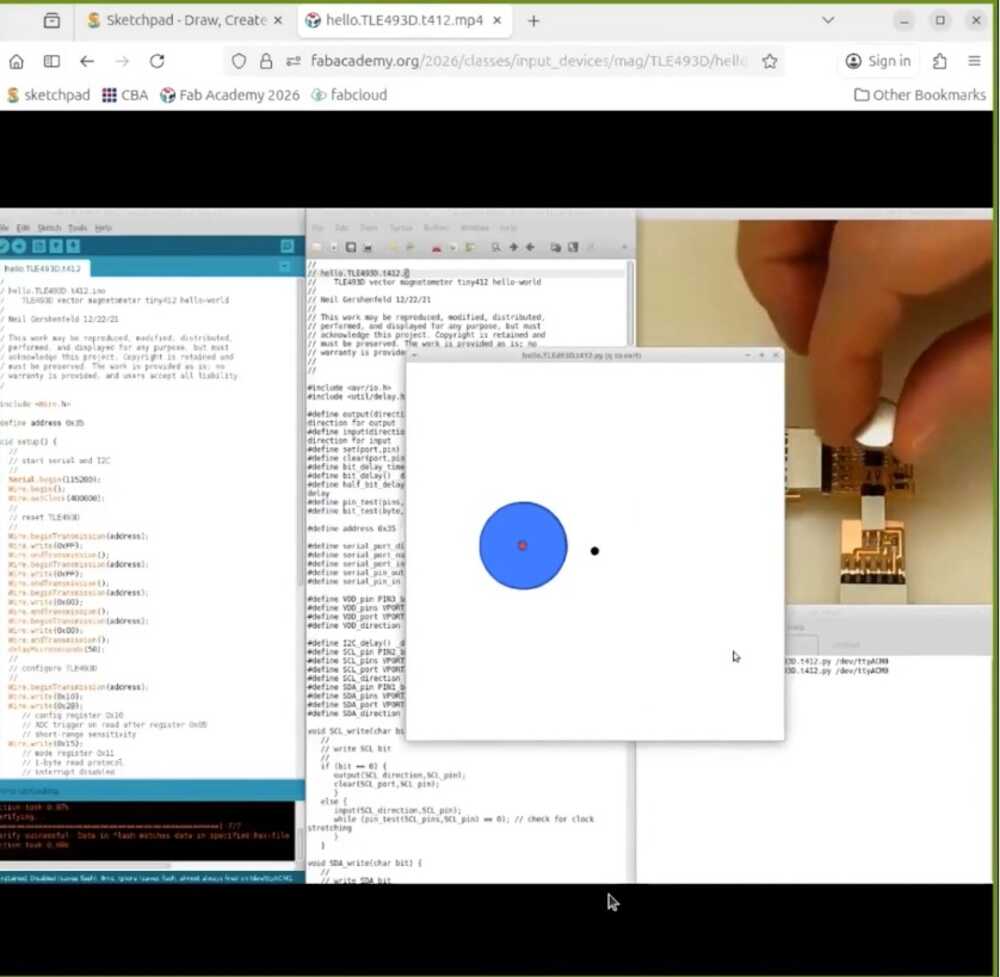The image size is (1000, 977).
Task: Bookmark this page with the star
Action: 770,61
